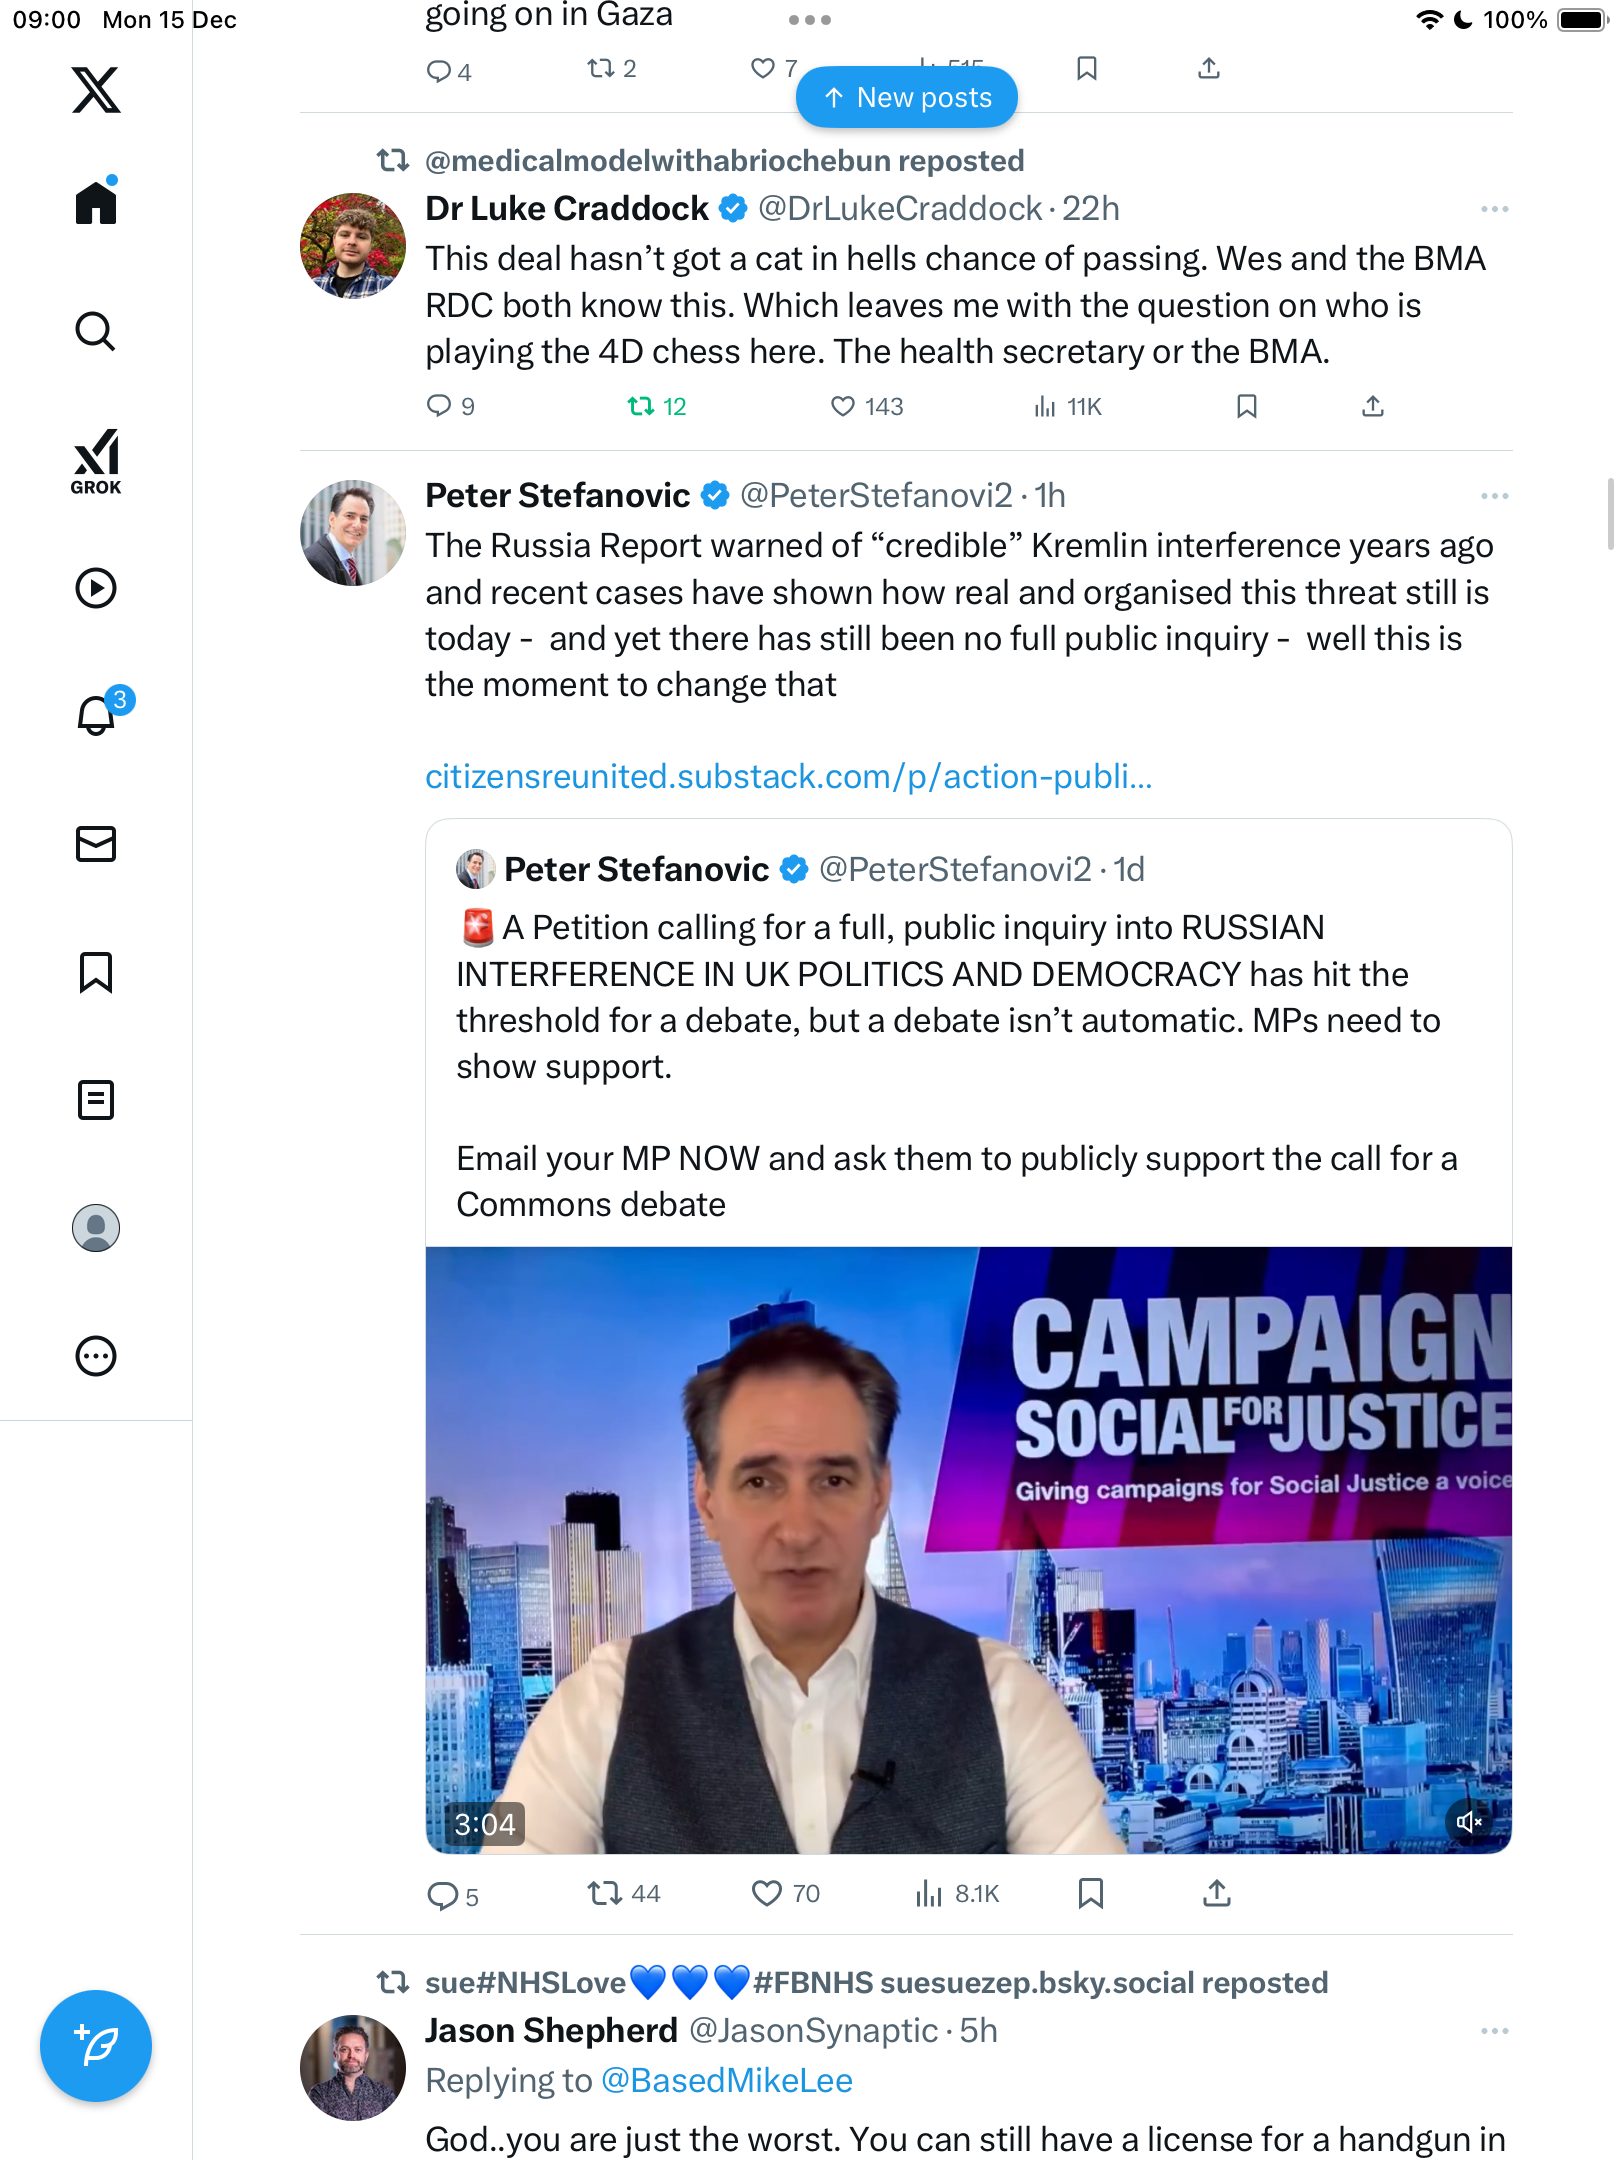
Task: Open the Lists icon in sidebar
Action: [x=96, y=1100]
